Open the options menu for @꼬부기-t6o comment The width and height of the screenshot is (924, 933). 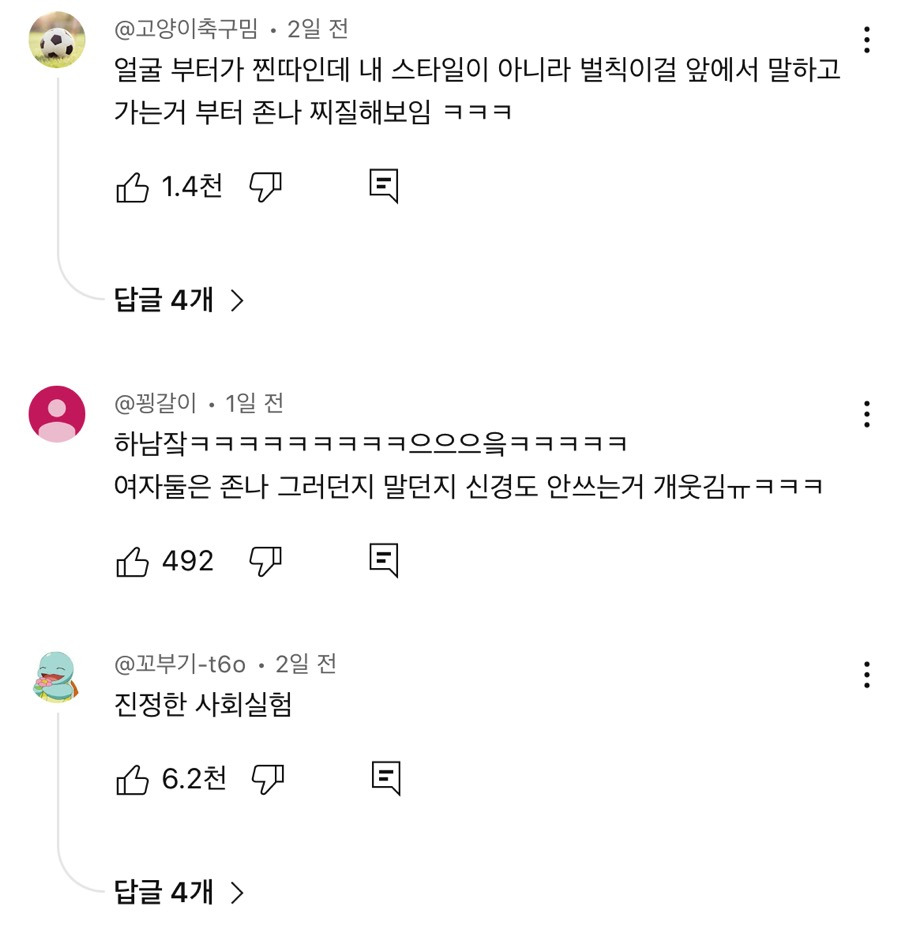866,674
